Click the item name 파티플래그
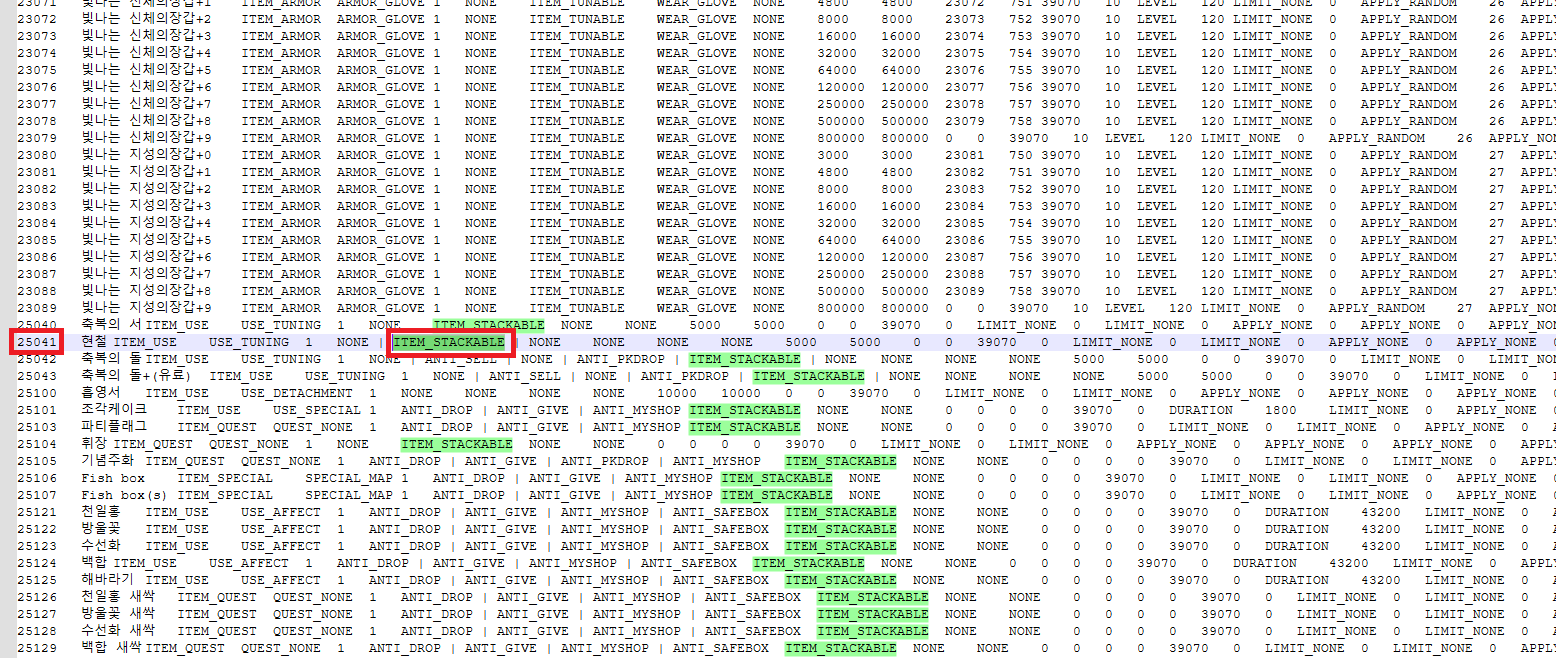The width and height of the screenshot is (1556, 658). 114,427
